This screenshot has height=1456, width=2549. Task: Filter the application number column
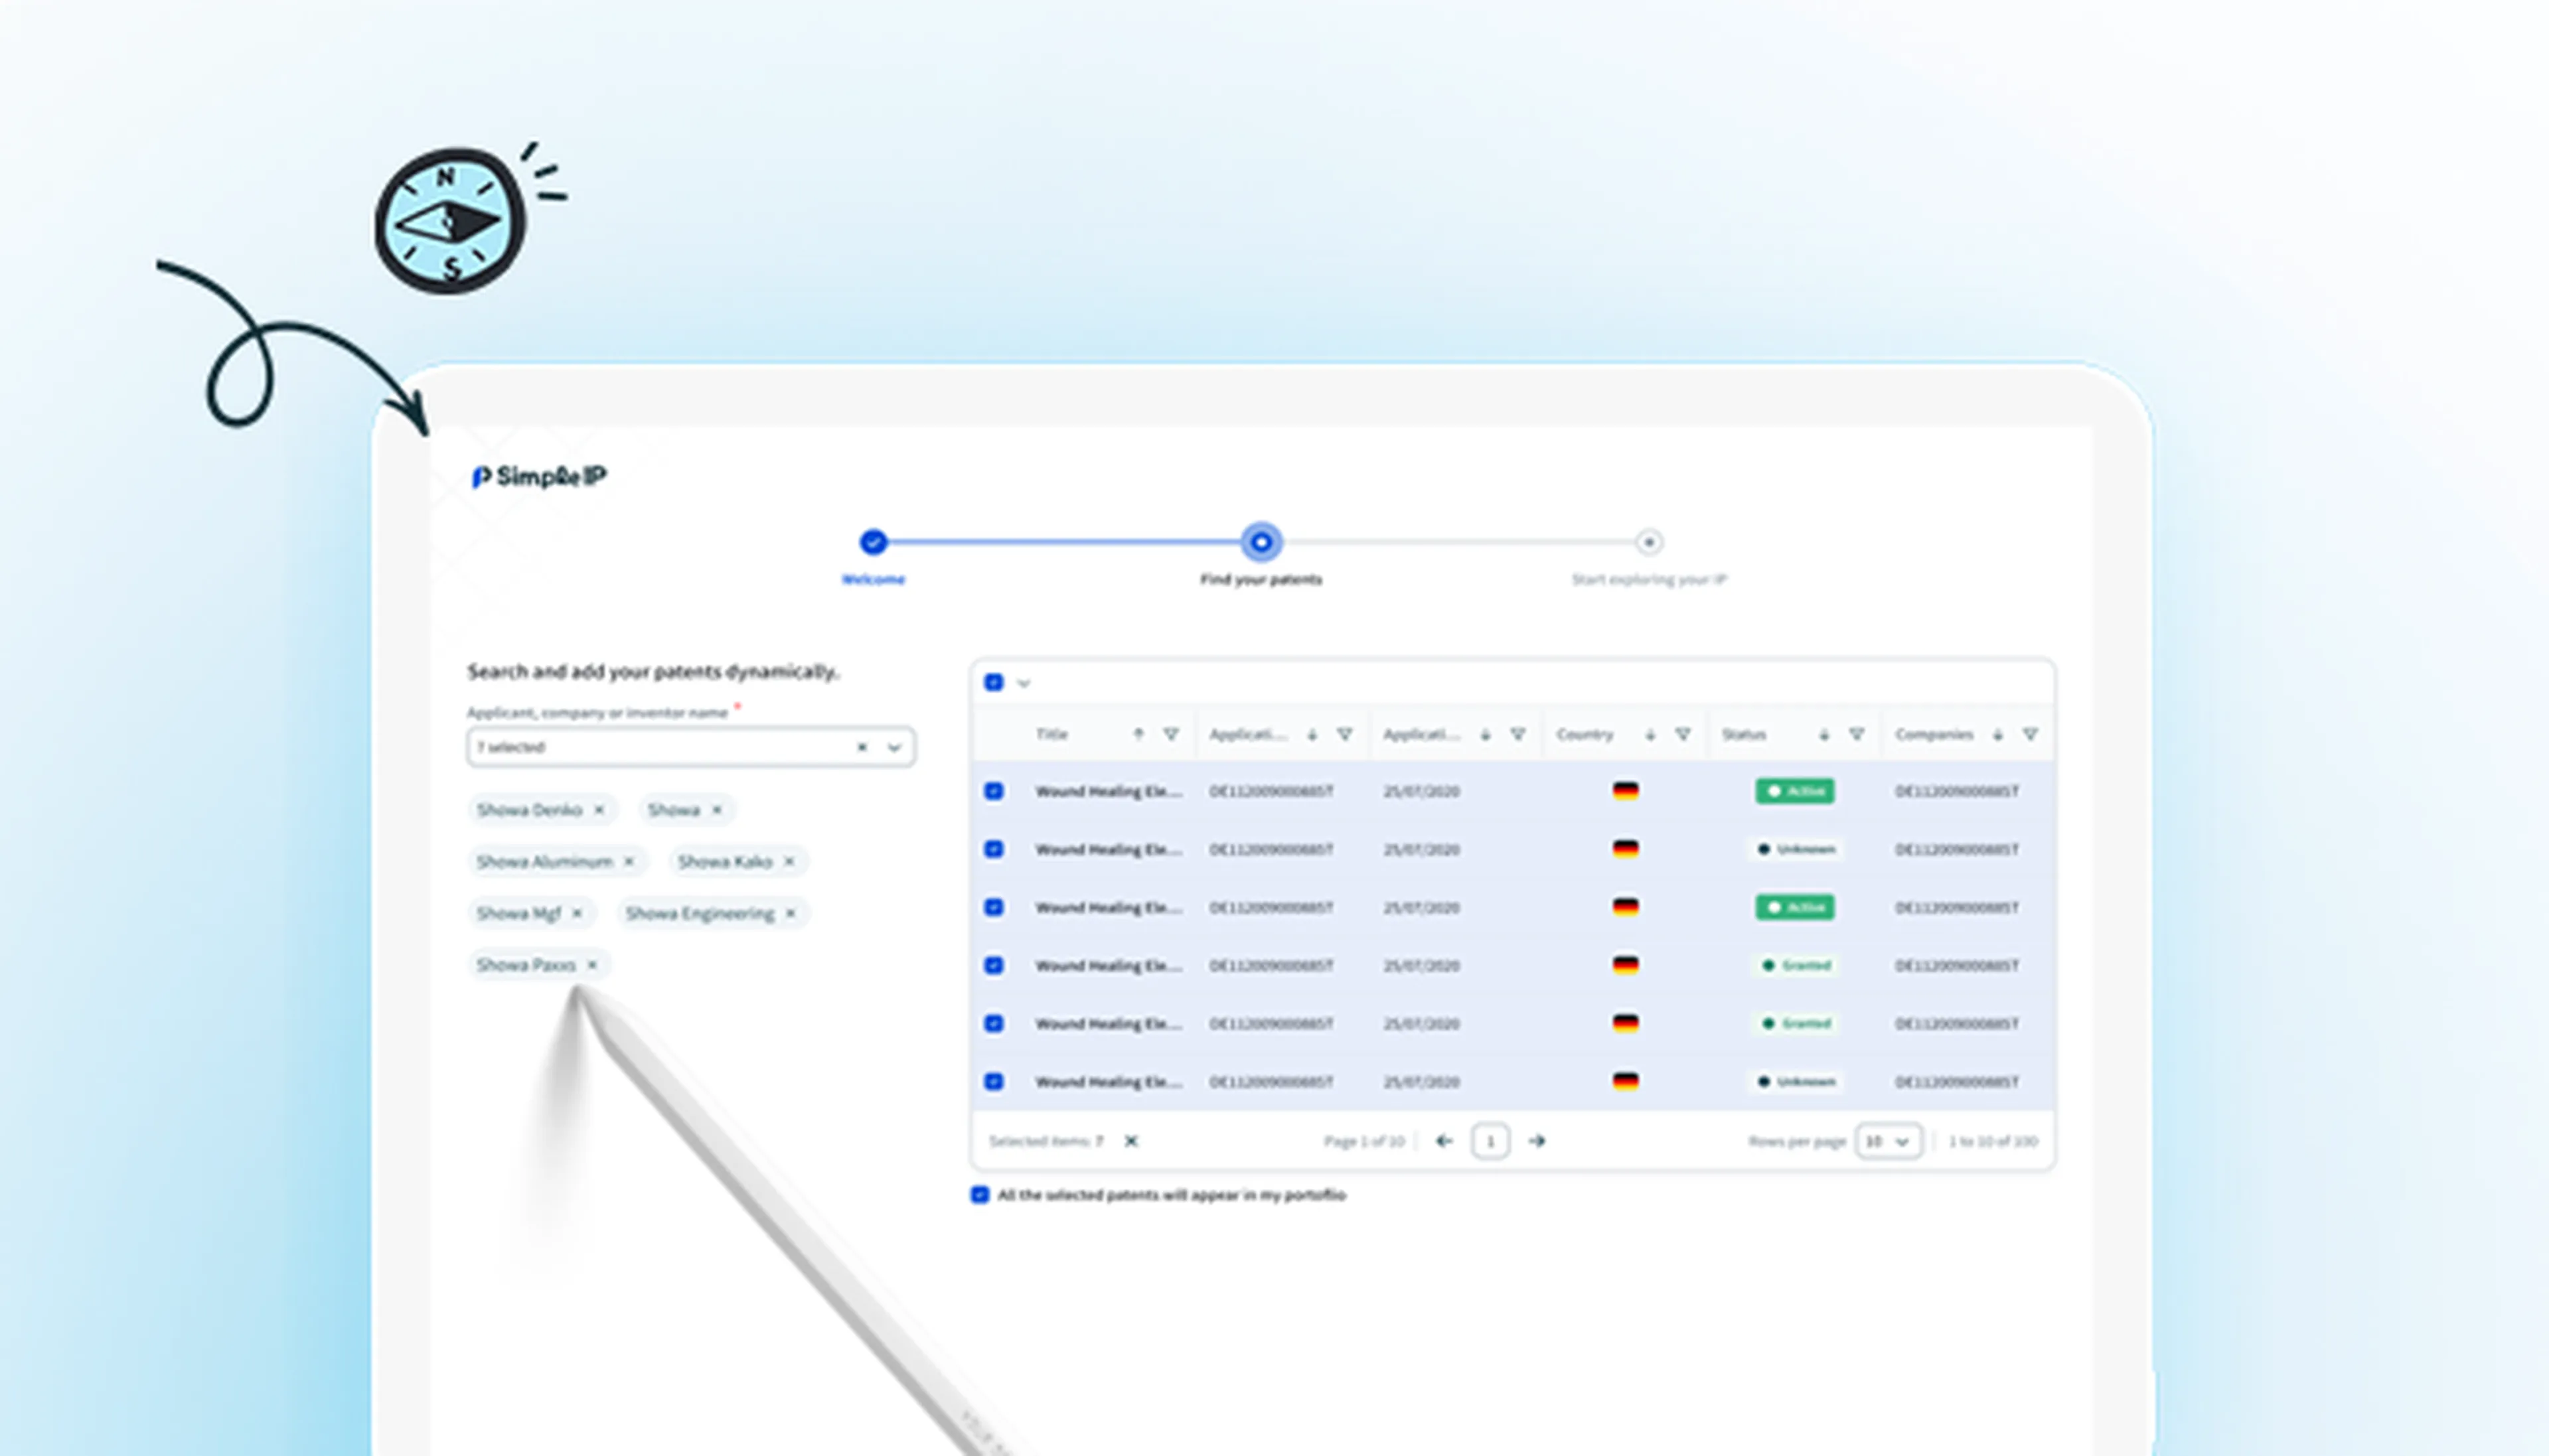1345,734
